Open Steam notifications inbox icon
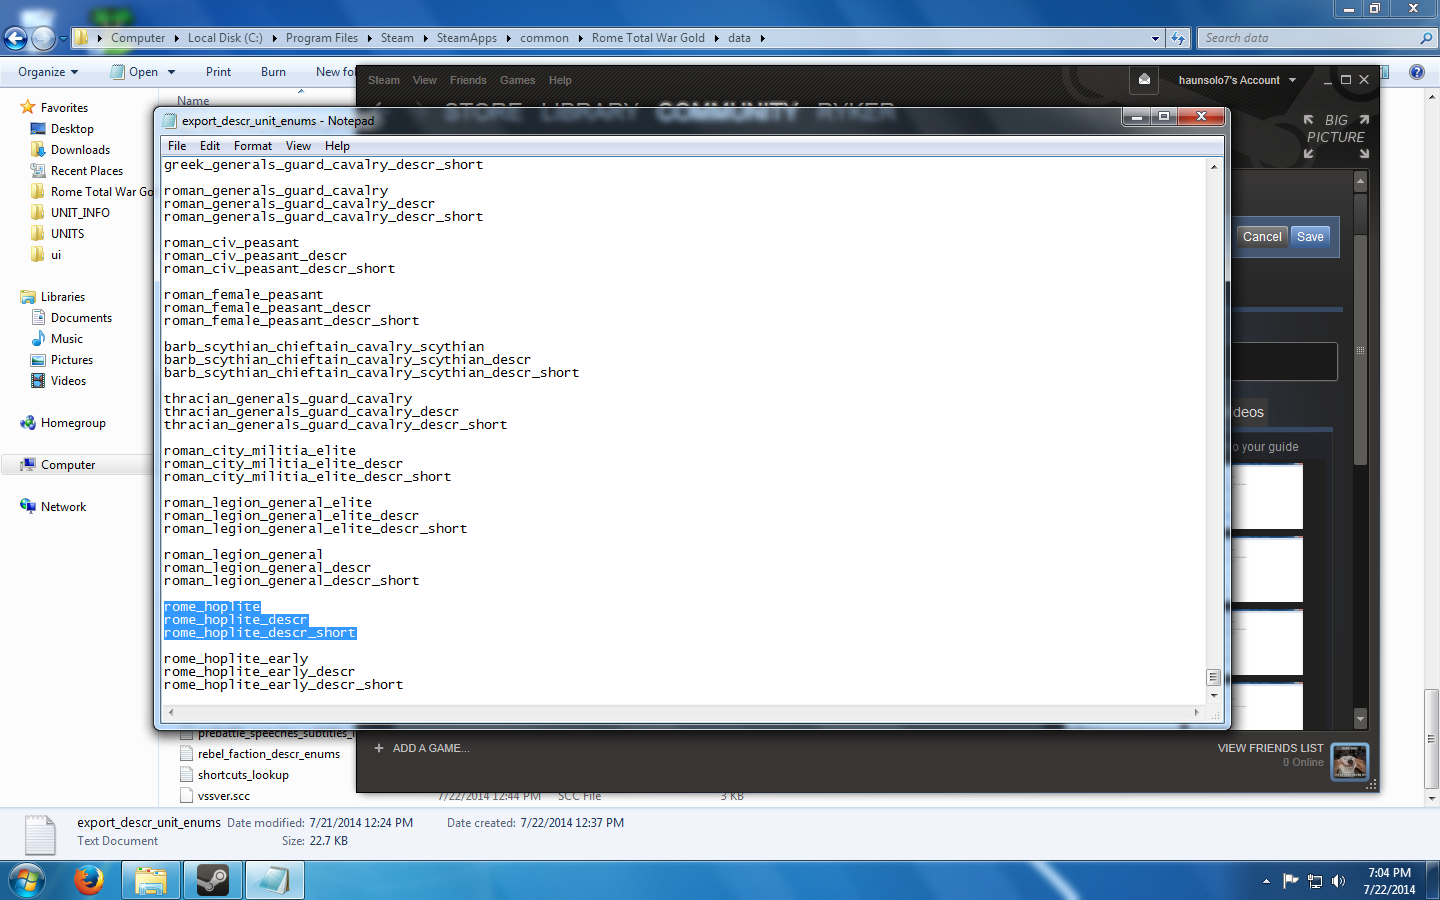Screen dimensions: 1440x900 (1144, 80)
